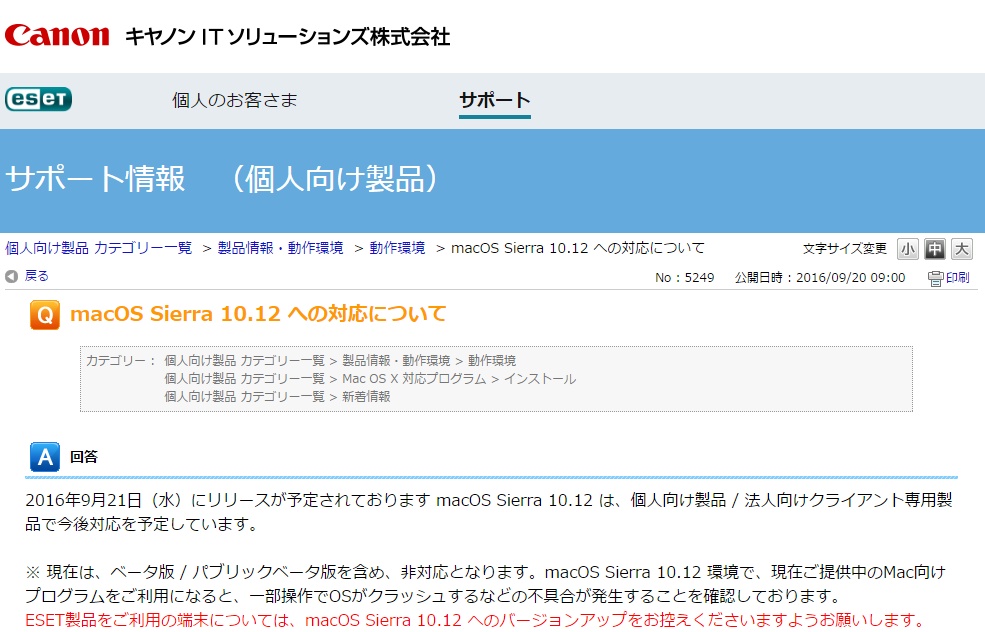Image resolution: width=985 pixels, height=632 pixels.
Task: Click the カテゴリー： label
Action: [x=120, y=361]
